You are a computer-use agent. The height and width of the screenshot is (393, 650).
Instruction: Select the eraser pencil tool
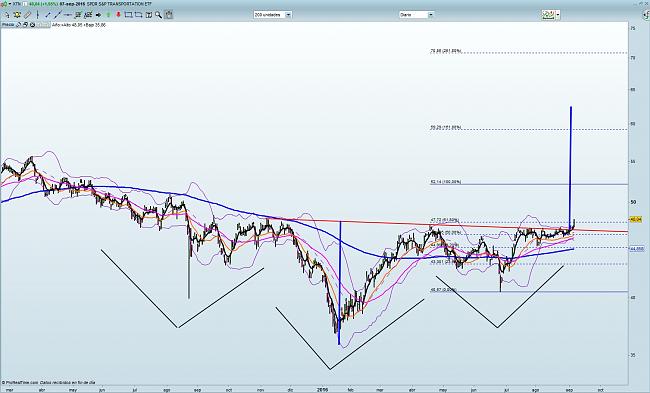tap(27, 15)
